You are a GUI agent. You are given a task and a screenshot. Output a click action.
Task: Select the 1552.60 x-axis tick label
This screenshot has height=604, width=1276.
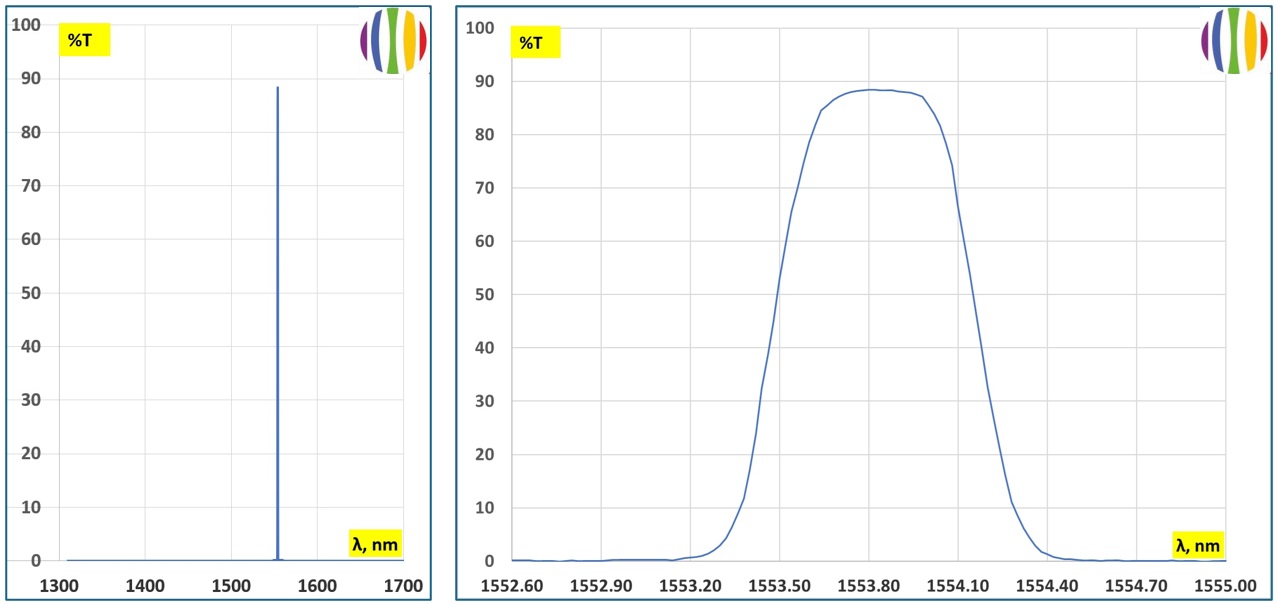click(512, 585)
